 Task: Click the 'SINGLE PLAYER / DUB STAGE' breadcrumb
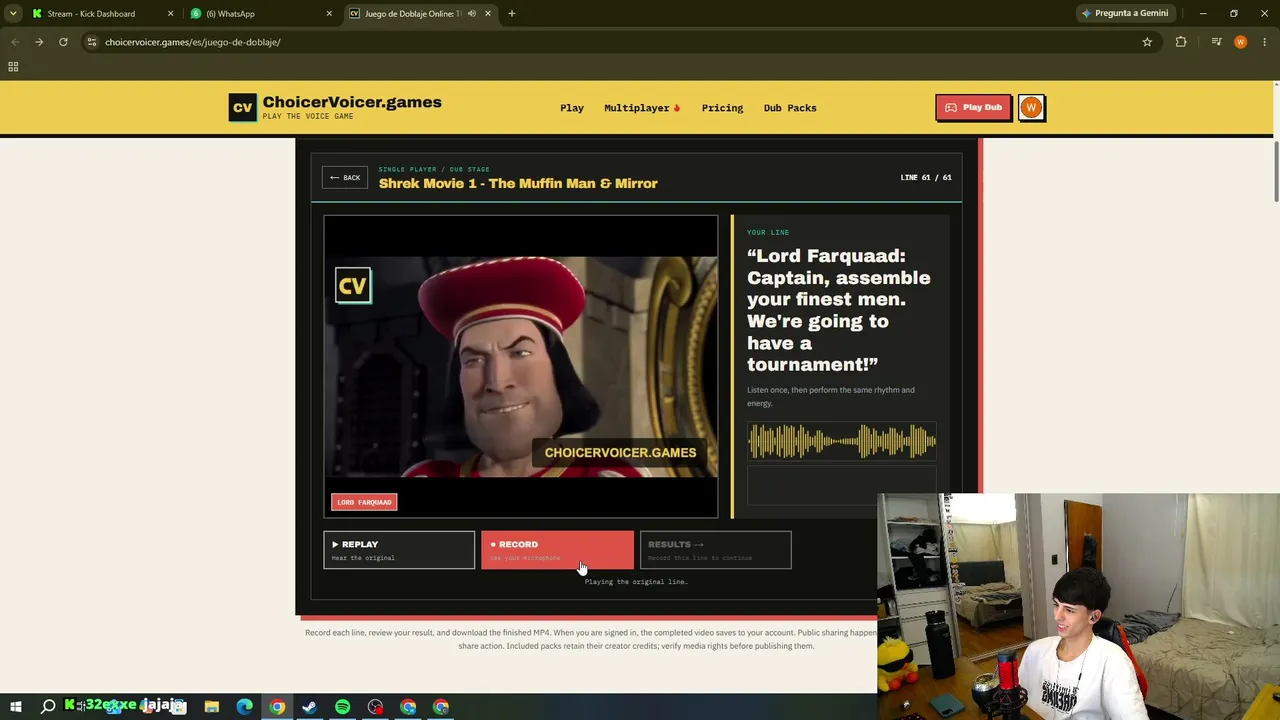pos(434,170)
